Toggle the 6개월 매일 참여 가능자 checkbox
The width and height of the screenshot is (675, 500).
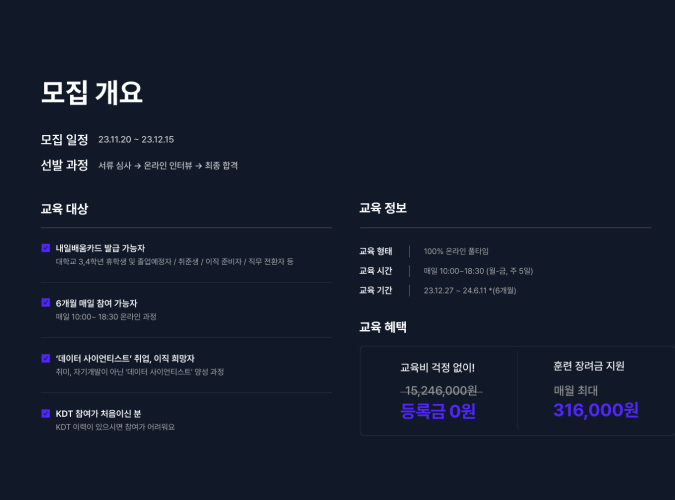(x=46, y=302)
